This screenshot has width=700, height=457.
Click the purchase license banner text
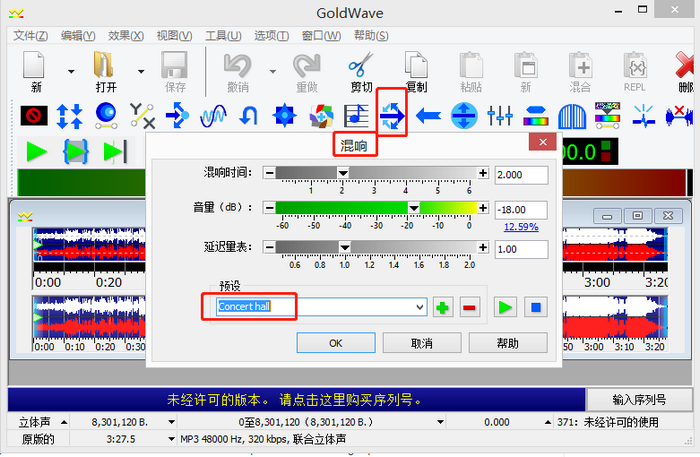[295, 399]
